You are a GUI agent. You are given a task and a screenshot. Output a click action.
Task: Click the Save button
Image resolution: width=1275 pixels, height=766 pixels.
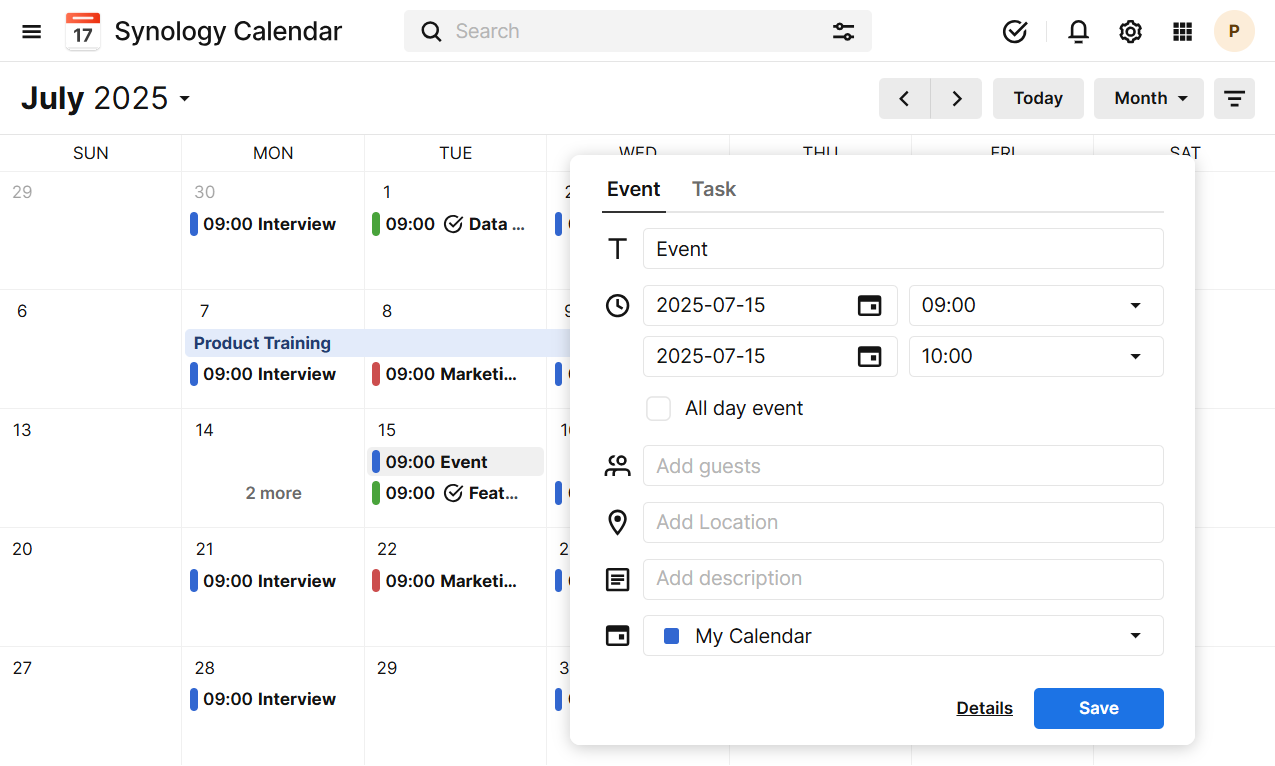click(1098, 708)
